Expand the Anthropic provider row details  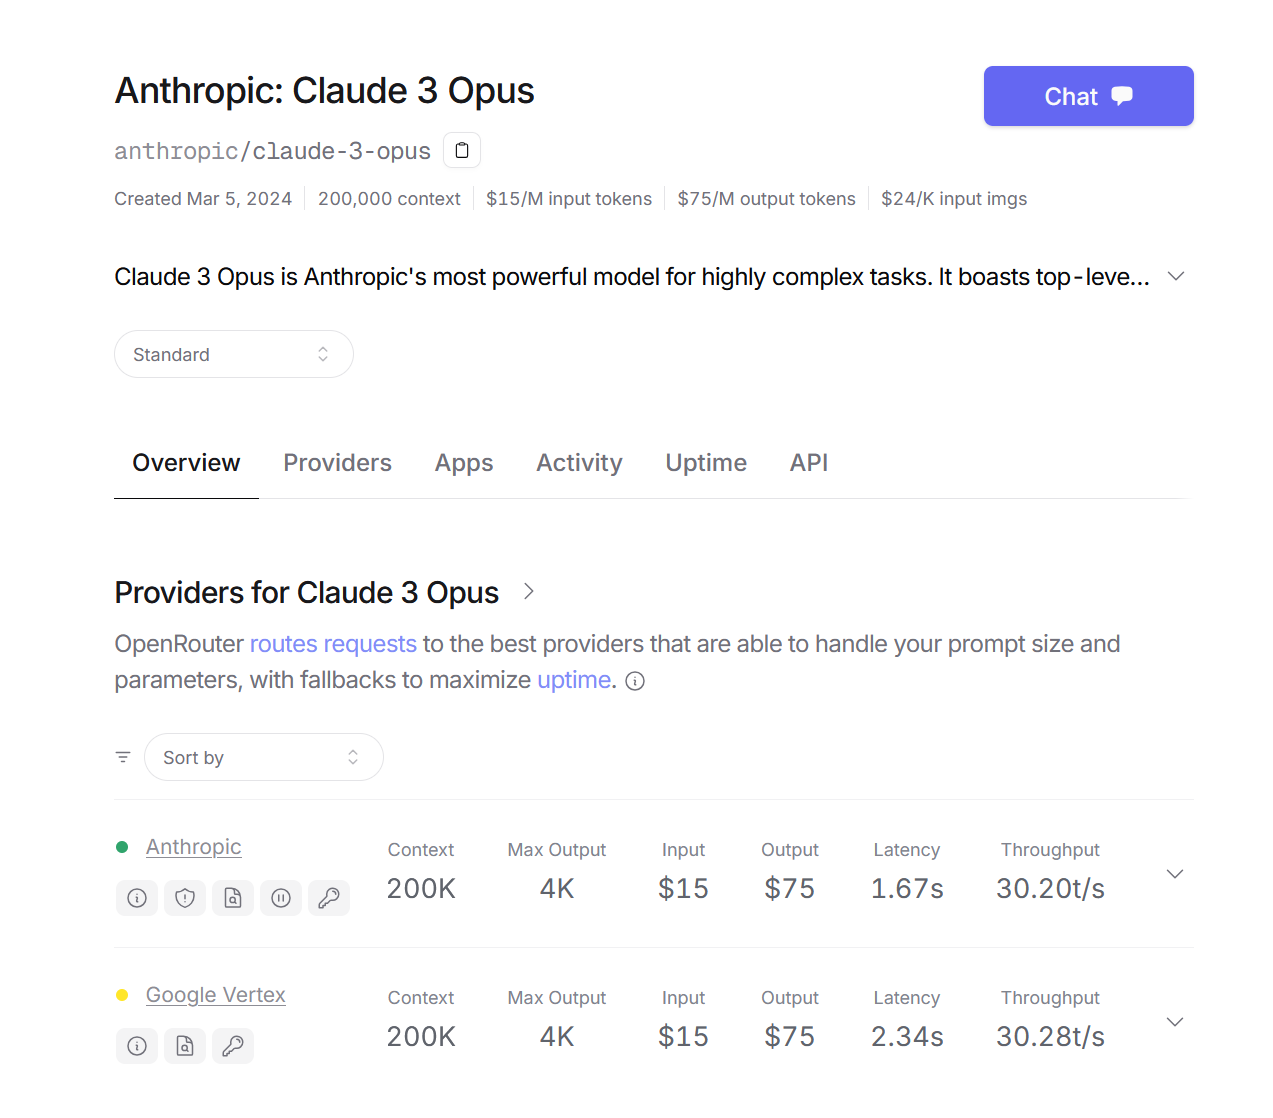pos(1175,874)
